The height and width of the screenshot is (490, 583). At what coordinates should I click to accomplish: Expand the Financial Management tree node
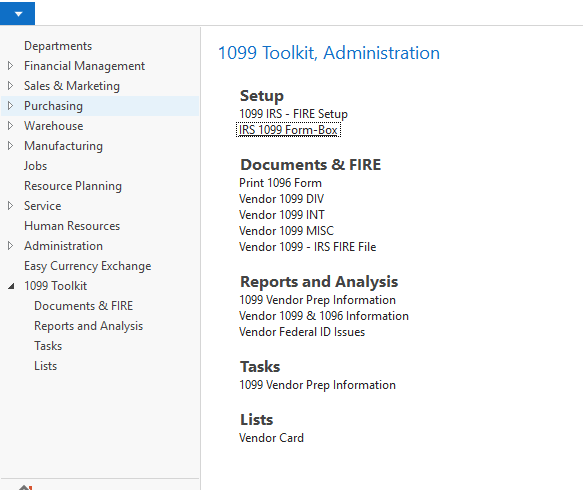point(10,66)
